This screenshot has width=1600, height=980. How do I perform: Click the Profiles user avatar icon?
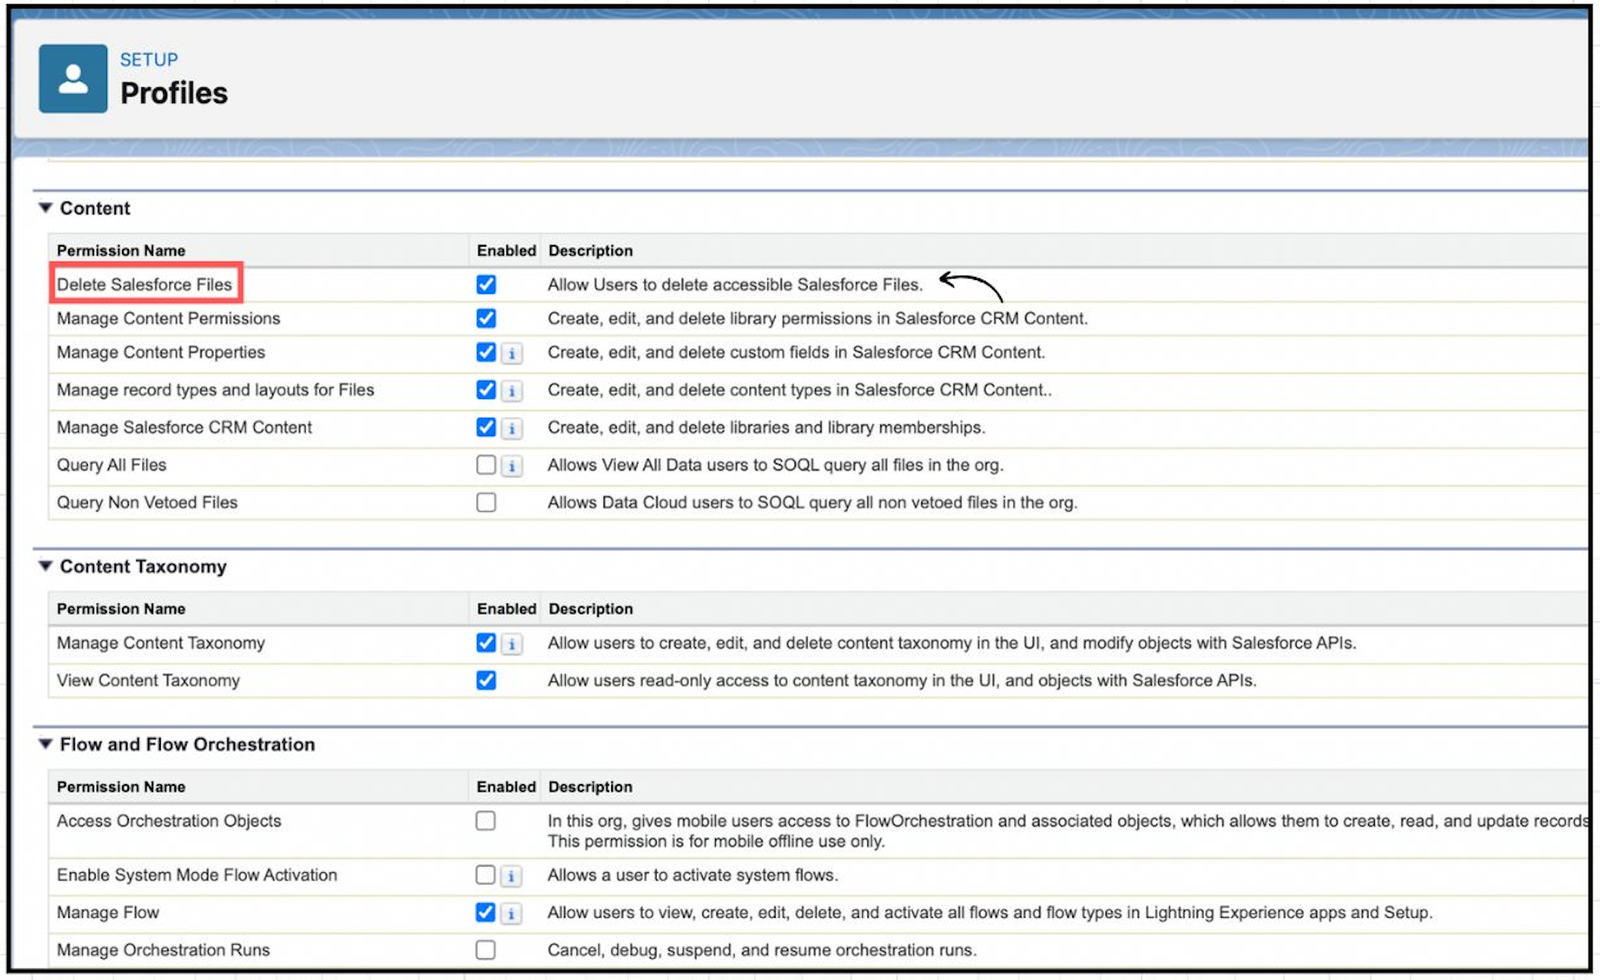point(71,77)
